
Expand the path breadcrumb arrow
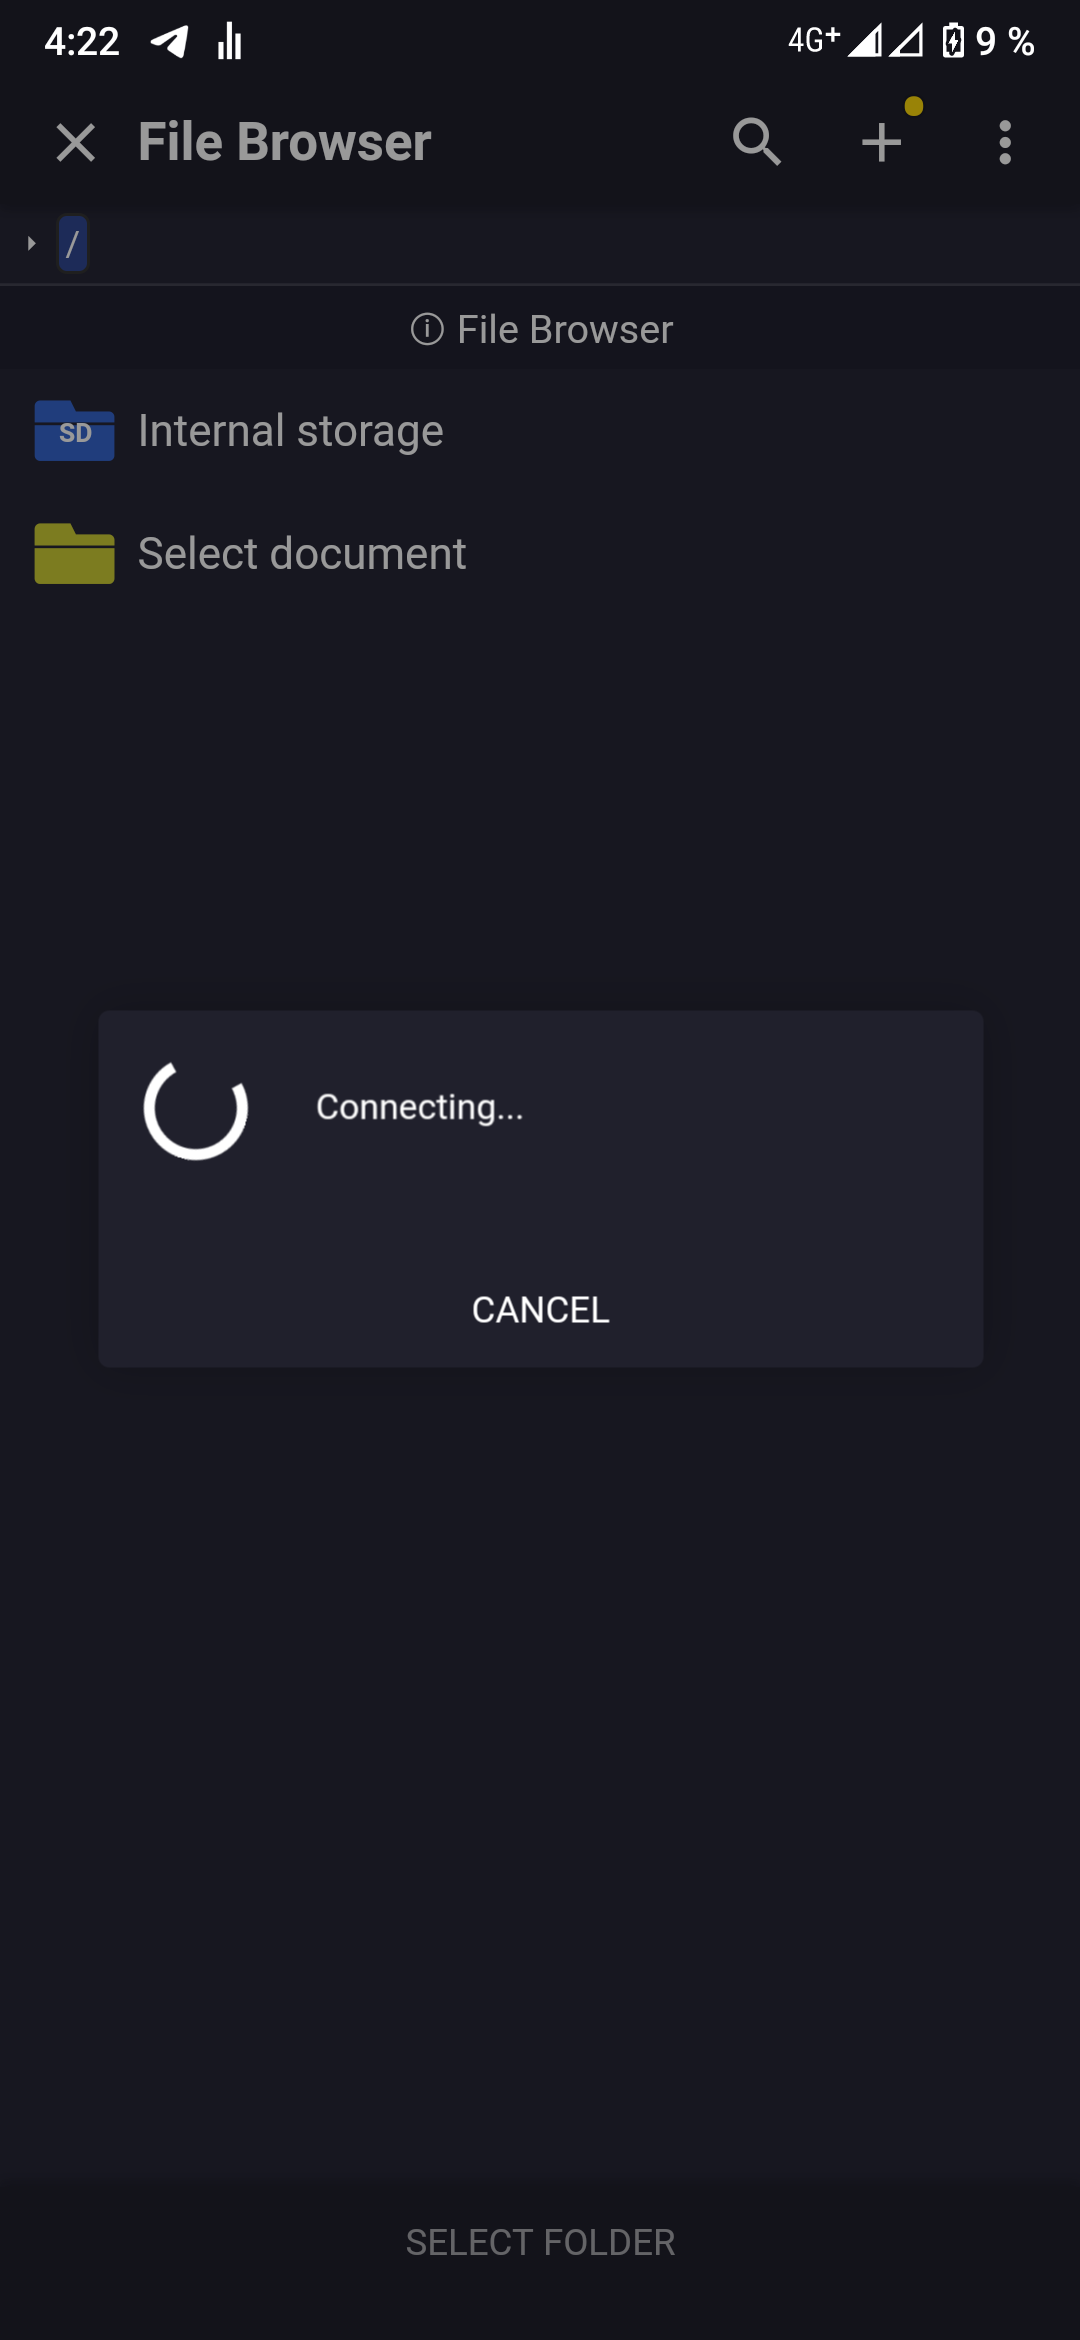click(31, 243)
